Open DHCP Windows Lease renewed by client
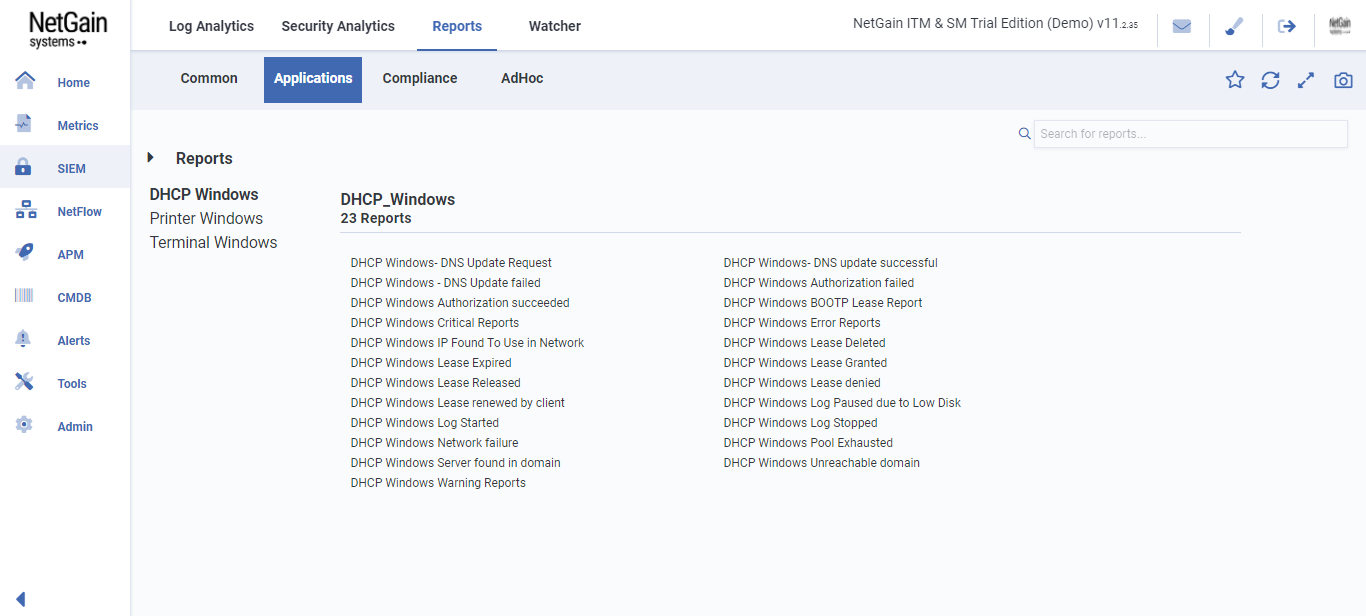The height and width of the screenshot is (616, 1366). click(x=457, y=402)
